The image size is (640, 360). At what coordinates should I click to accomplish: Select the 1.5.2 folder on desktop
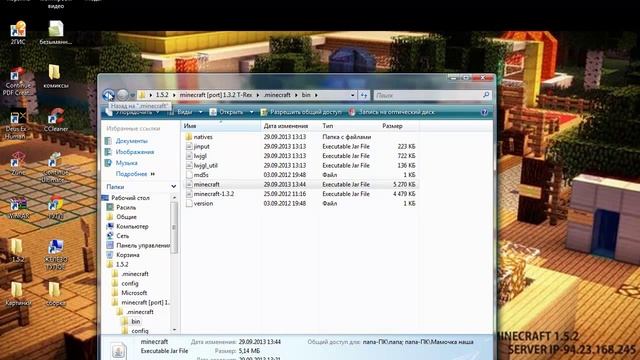[x=17, y=251]
